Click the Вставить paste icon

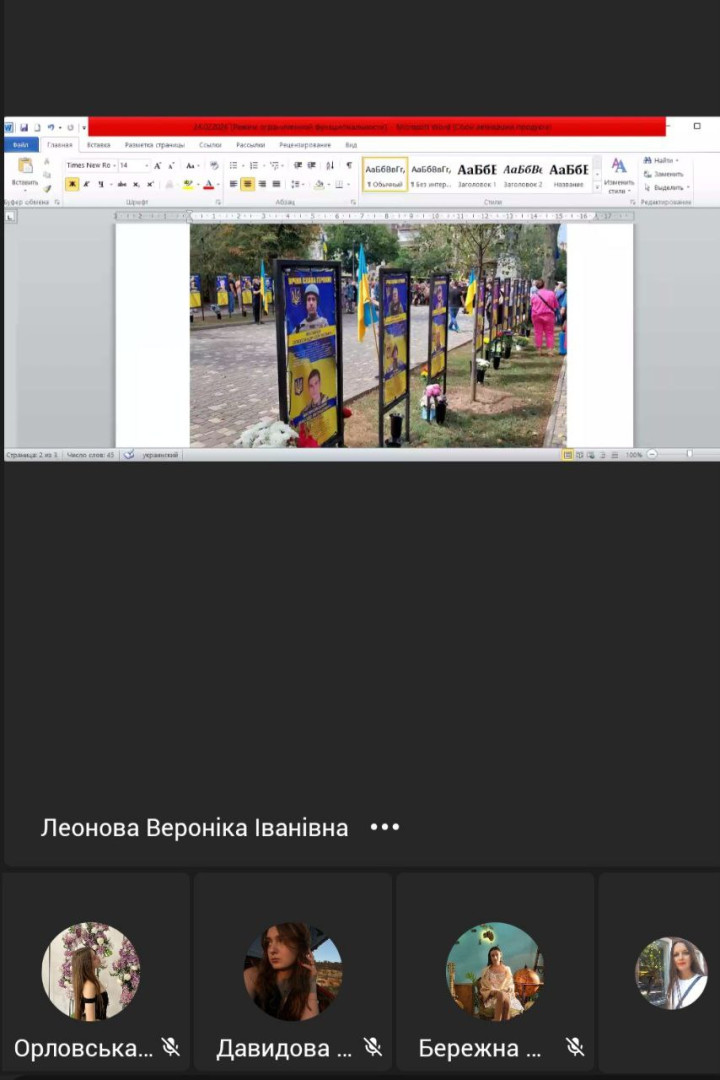click(x=25, y=171)
